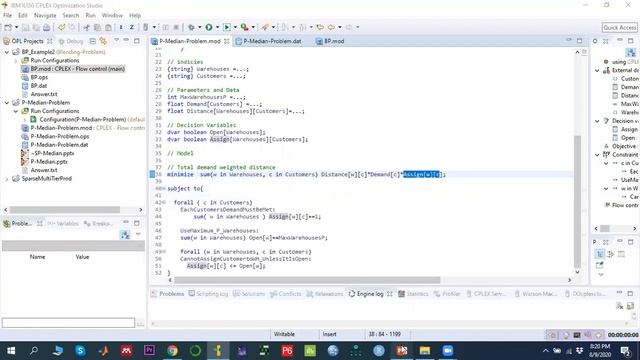Select P-Median.pptx in project tree
This screenshot has height=360, width=640.
tap(49, 162)
